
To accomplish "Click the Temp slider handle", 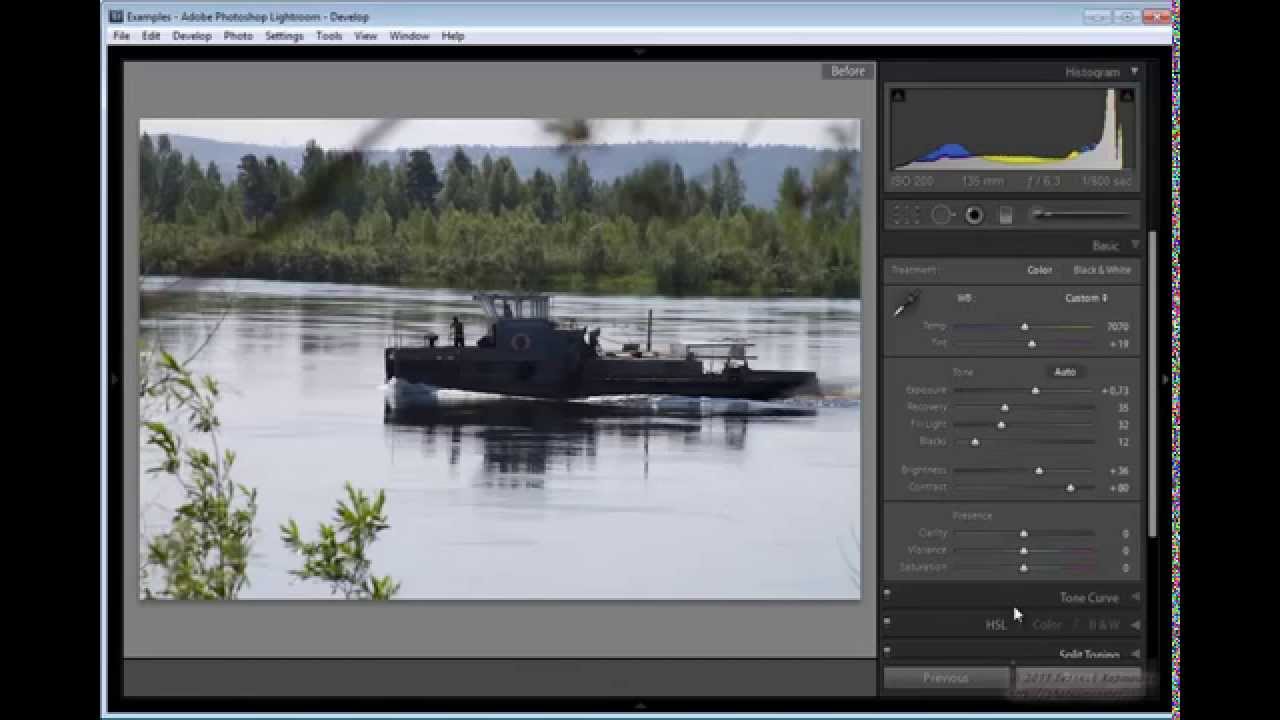I will (1024, 327).
